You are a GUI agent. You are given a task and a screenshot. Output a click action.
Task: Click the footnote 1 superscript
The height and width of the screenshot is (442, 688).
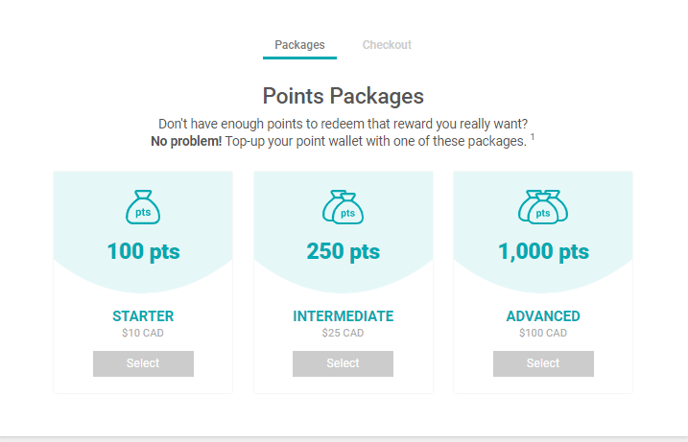pyautogui.click(x=532, y=137)
